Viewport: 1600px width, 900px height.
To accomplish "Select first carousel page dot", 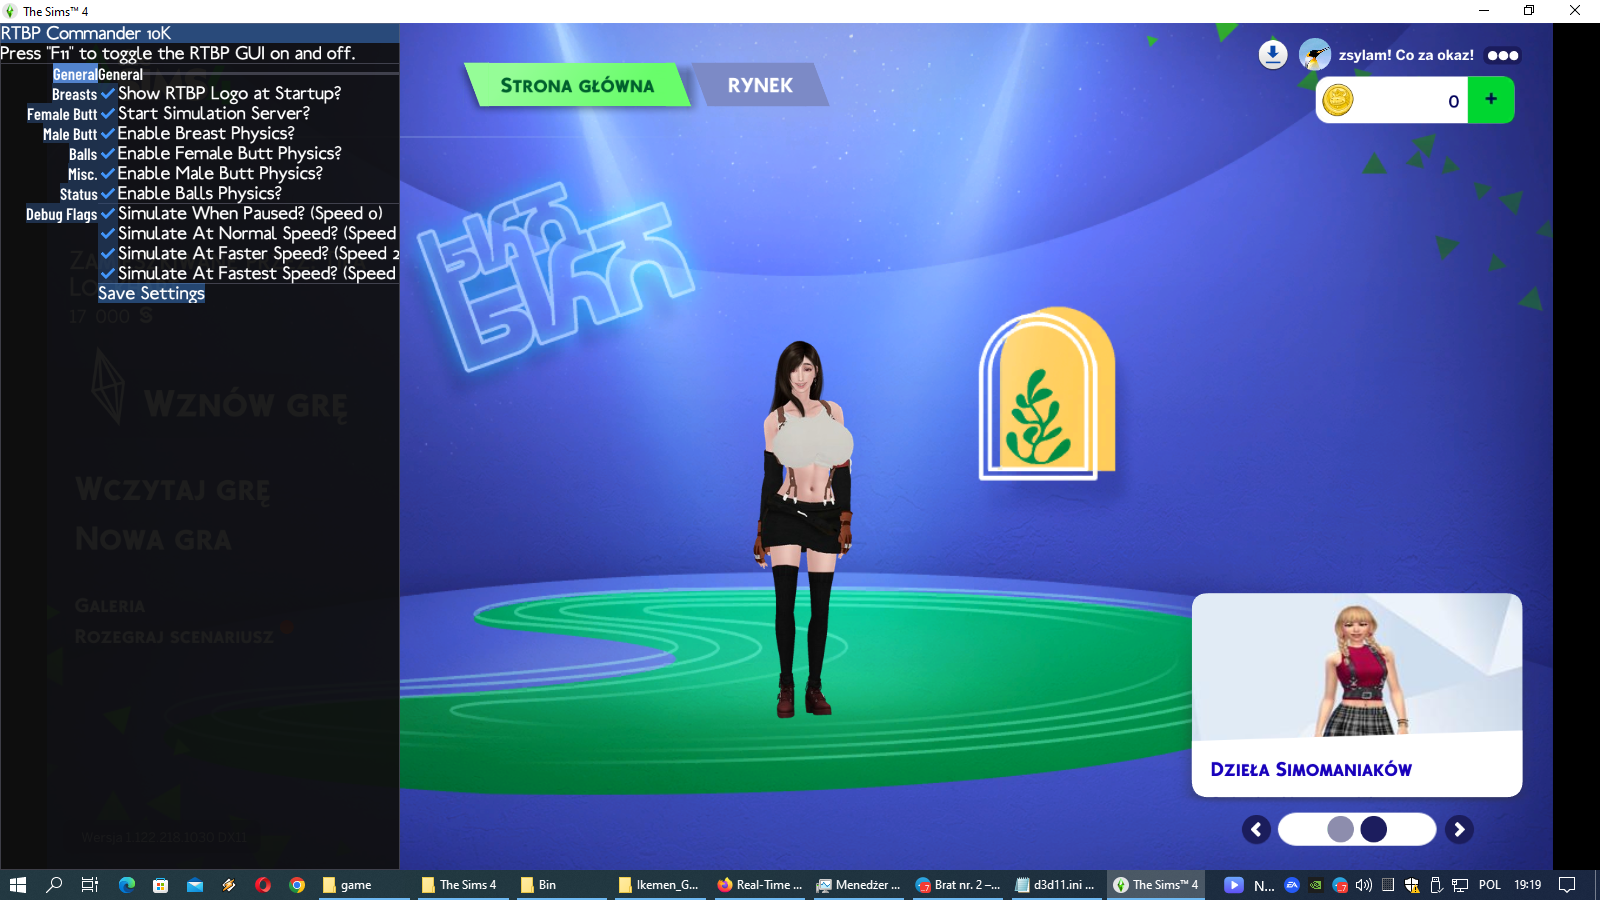I will pos(1340,829).
